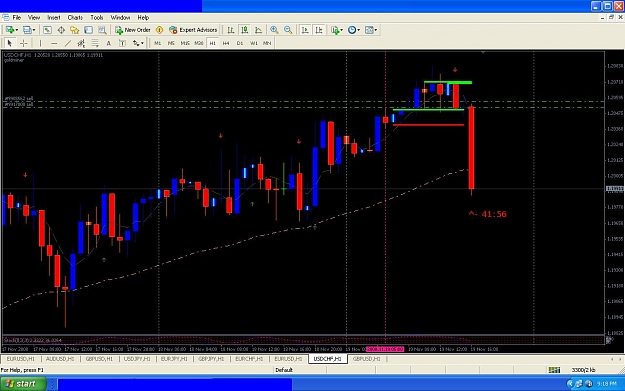The height and width of the screenshot is (391, 625).
Task: Click the connection bars icon in status bar
Action: pyautogui.click(x=554, y=370)
